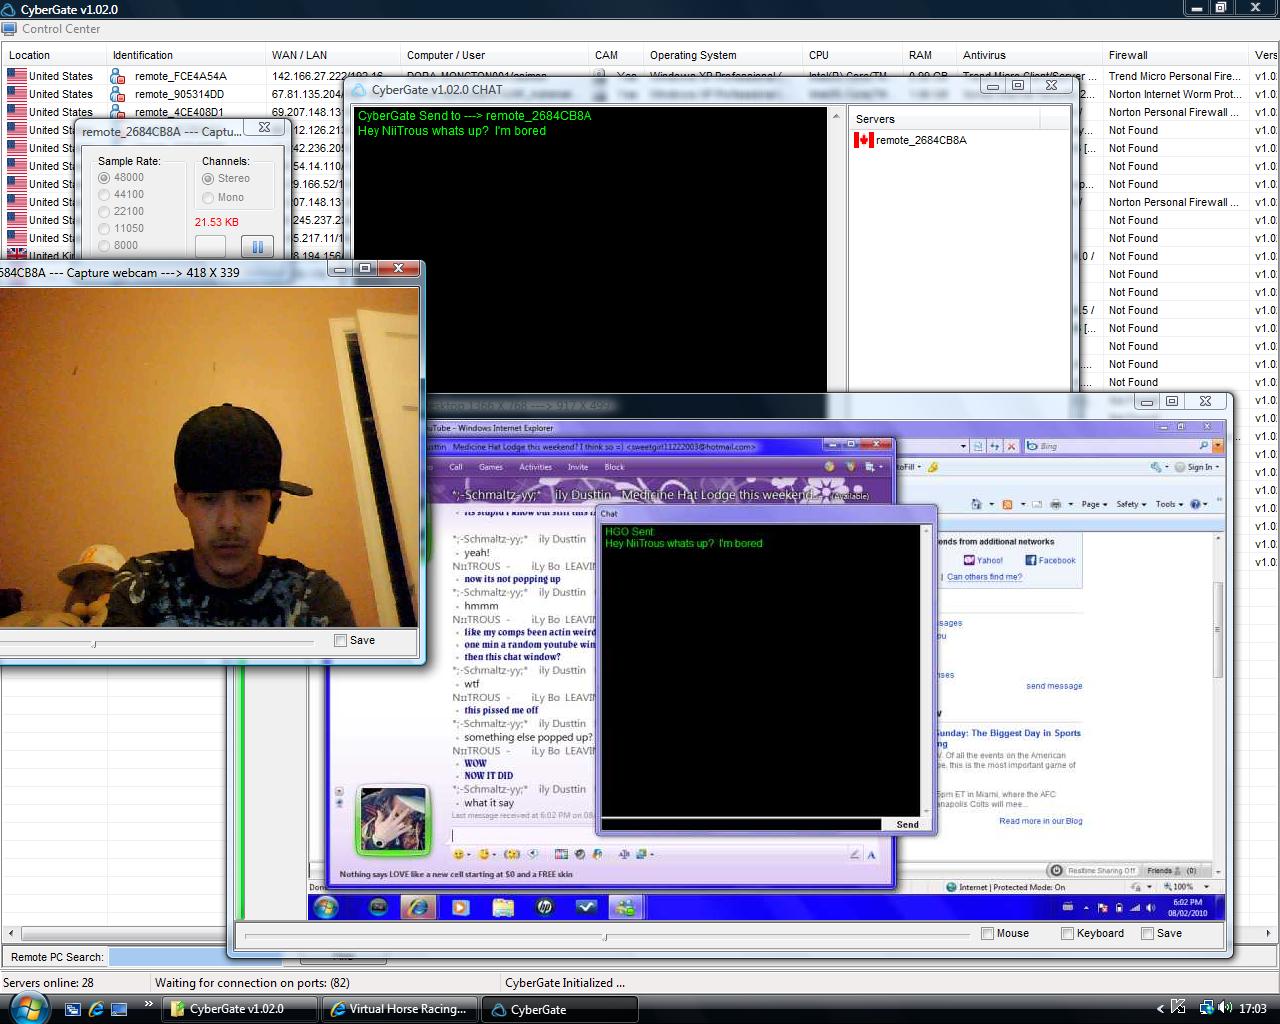Click the user icon beside remote_4CE408D1

118,112
